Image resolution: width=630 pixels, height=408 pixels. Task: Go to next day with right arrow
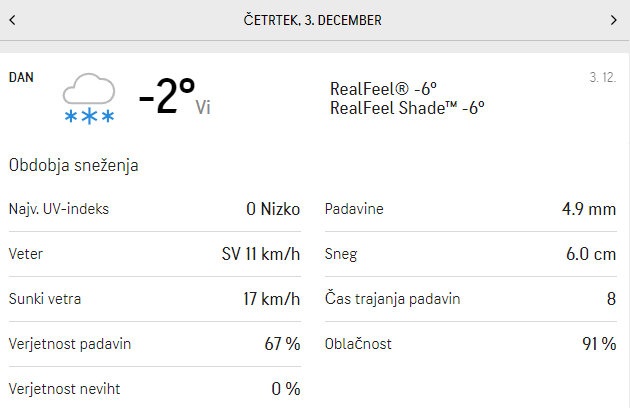coord(613,20)
